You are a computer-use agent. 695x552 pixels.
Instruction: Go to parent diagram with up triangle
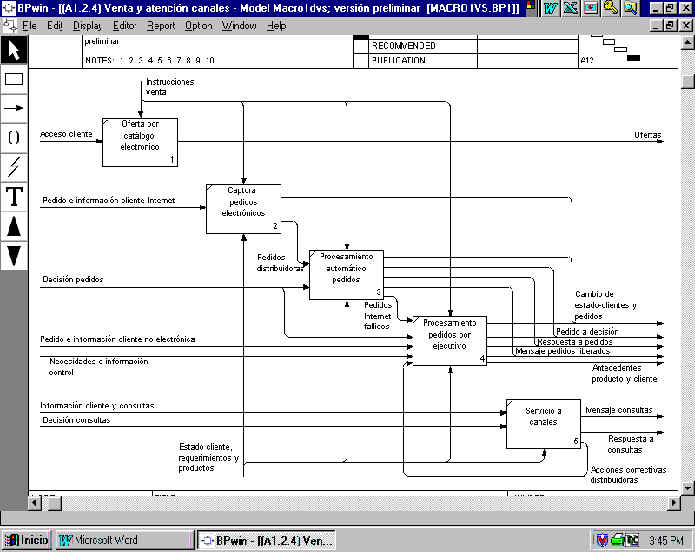[14, 226]
